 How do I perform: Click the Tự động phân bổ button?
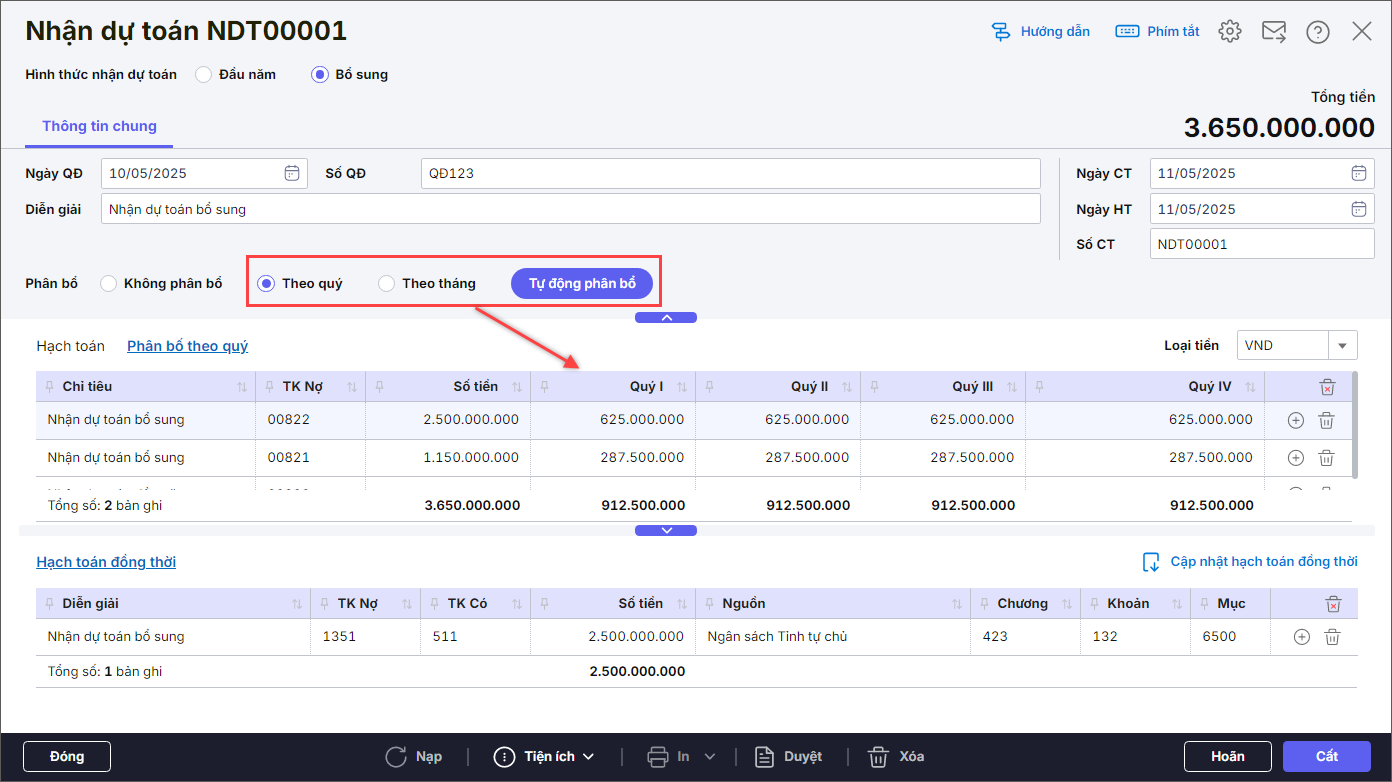(582, 284)
